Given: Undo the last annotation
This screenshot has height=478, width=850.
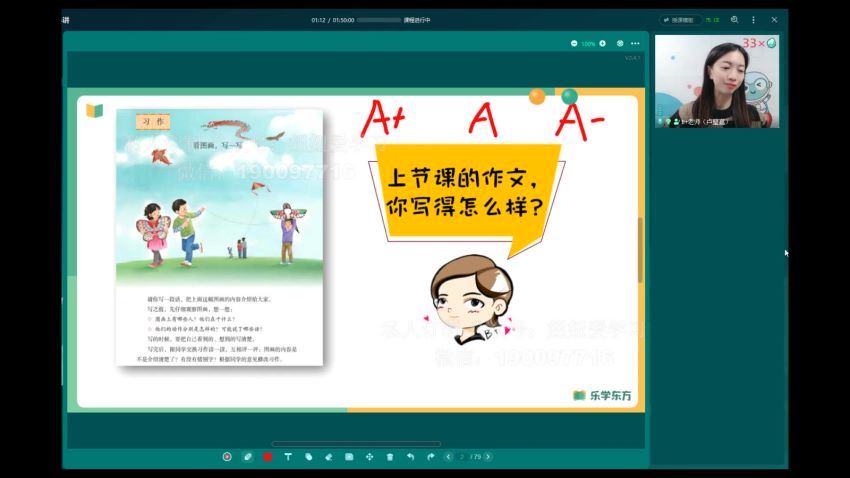Looking at the screenshot, I should (x=410, y=457).
